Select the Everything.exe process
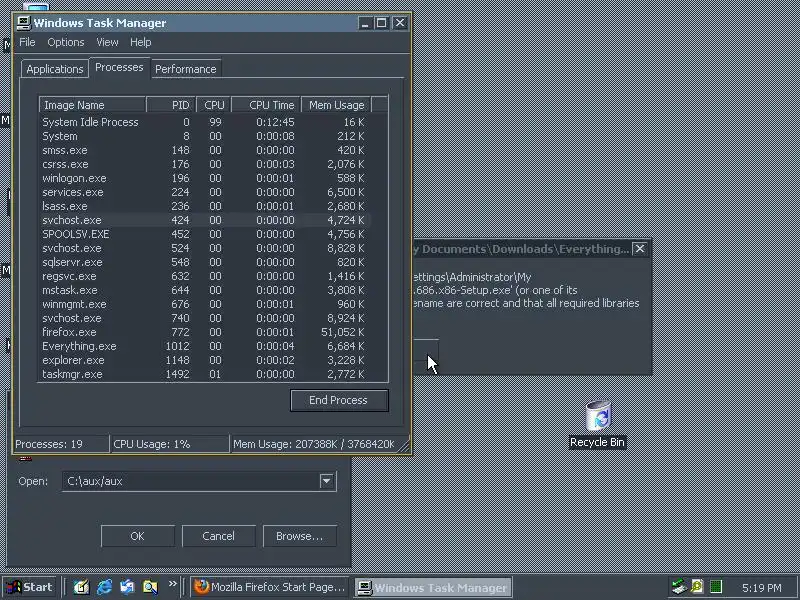 pos(205,346)
